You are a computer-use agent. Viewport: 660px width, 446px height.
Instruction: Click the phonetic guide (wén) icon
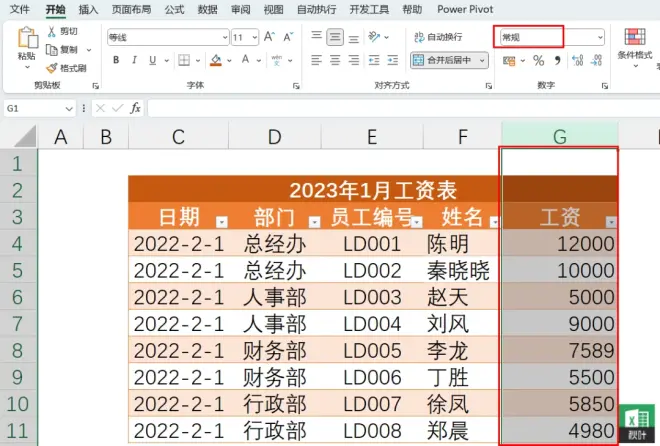pyautogui.click(x=277, y=60)
